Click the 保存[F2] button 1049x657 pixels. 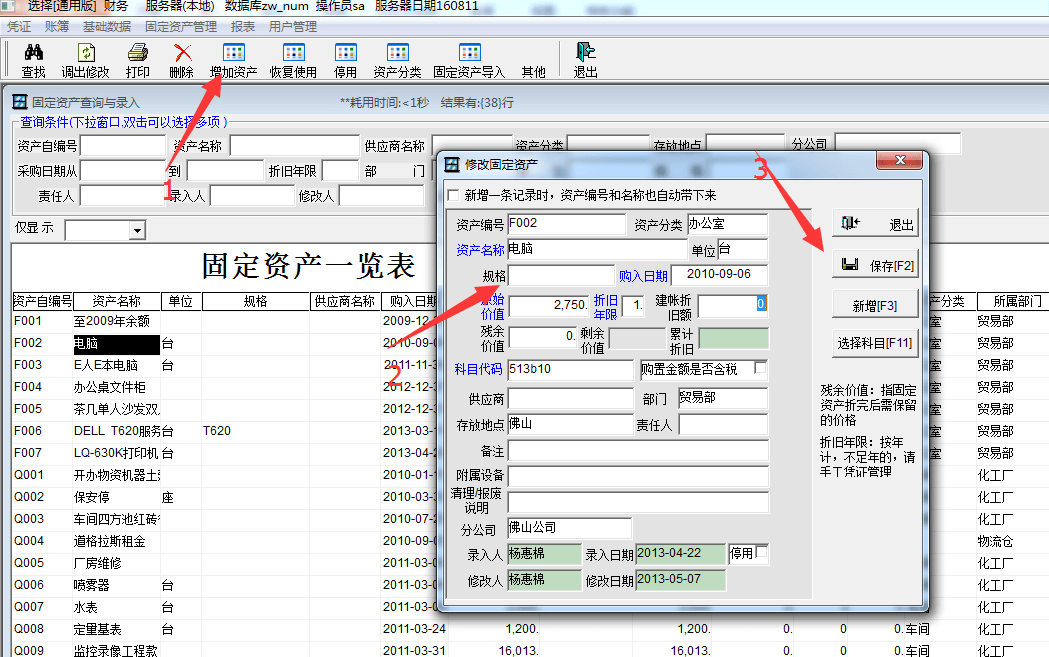874,265
